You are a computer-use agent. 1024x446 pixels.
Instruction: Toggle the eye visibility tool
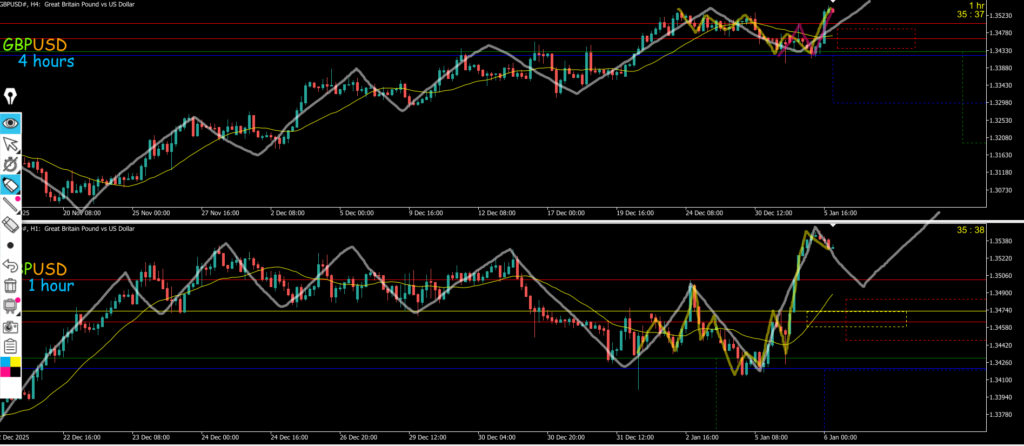click(x=11, y=123)
